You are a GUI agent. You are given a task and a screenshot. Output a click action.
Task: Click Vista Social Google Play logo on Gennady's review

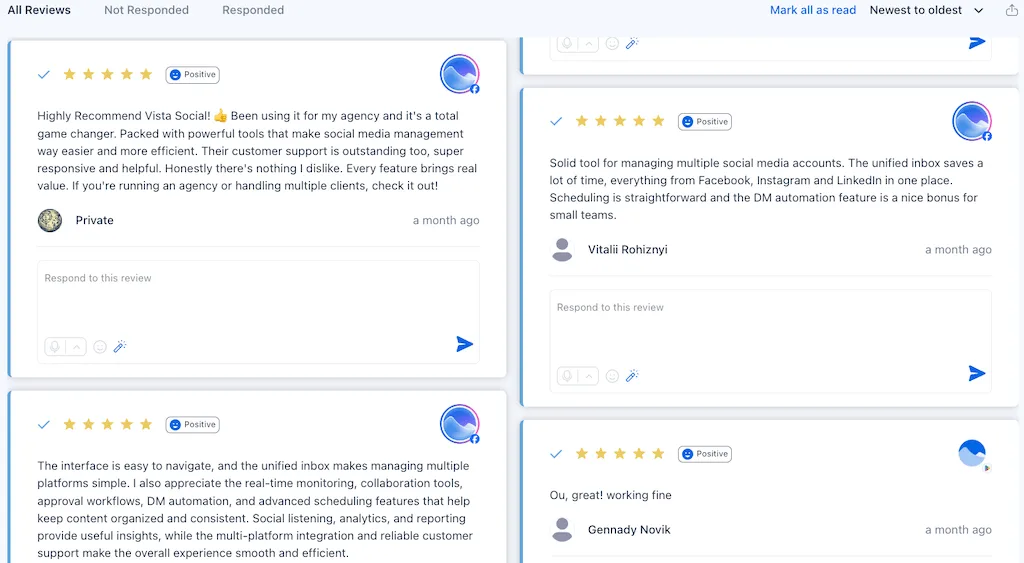point(972,454)
